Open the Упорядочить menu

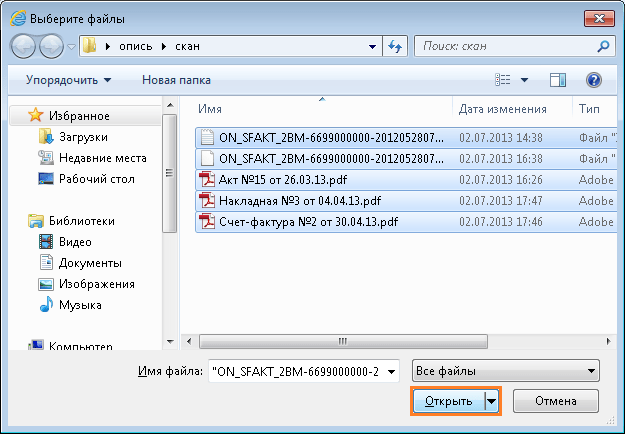point(69,79)
